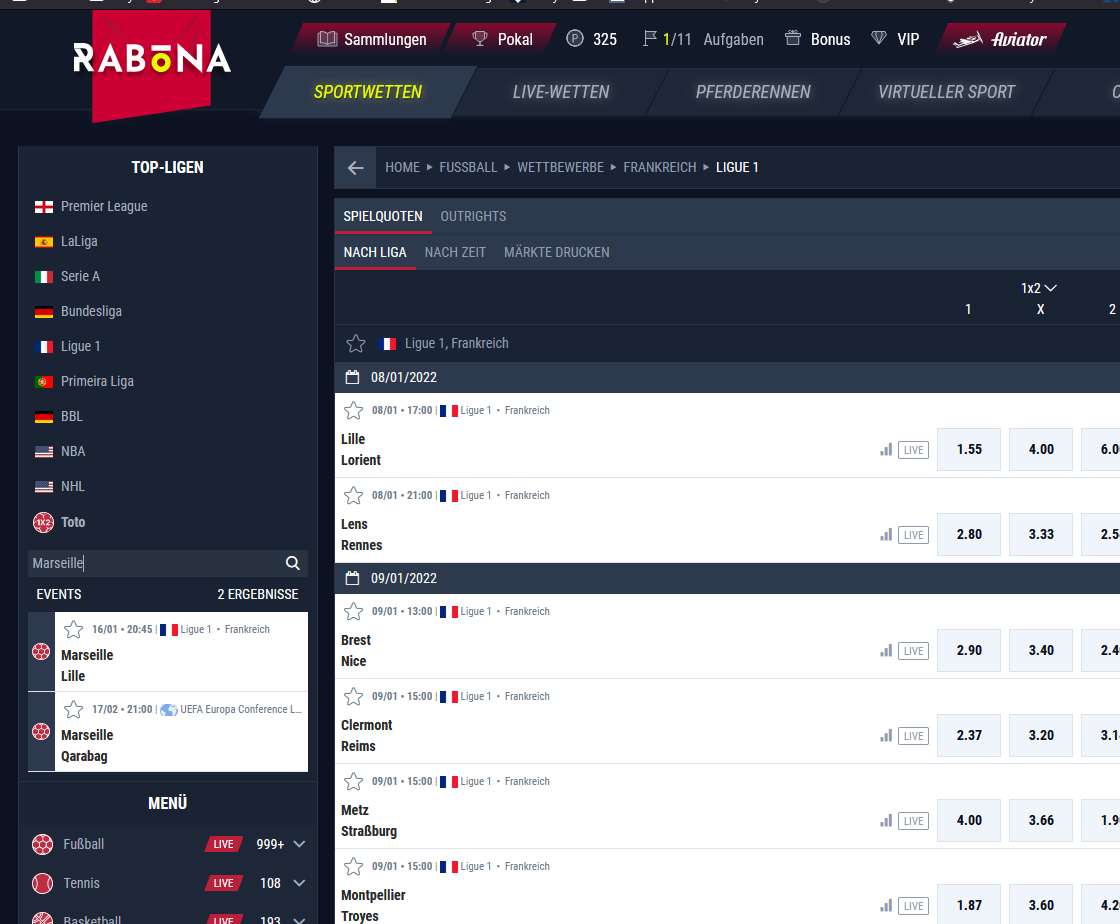Toggle favorite star for Metz vs Straßburg
The height and width of the screenshot is (924, 1120).
[x=354, y=781]
